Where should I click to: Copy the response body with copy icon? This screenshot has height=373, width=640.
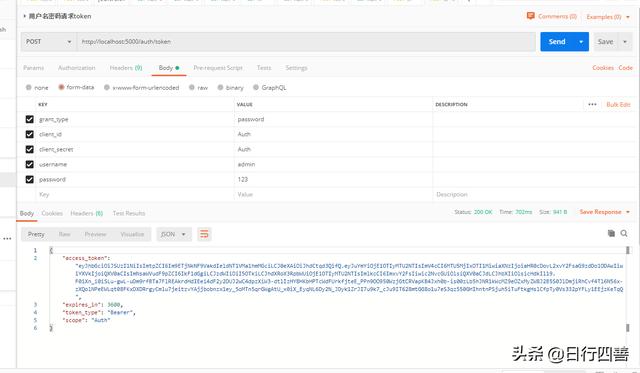(x=611, y=233)
